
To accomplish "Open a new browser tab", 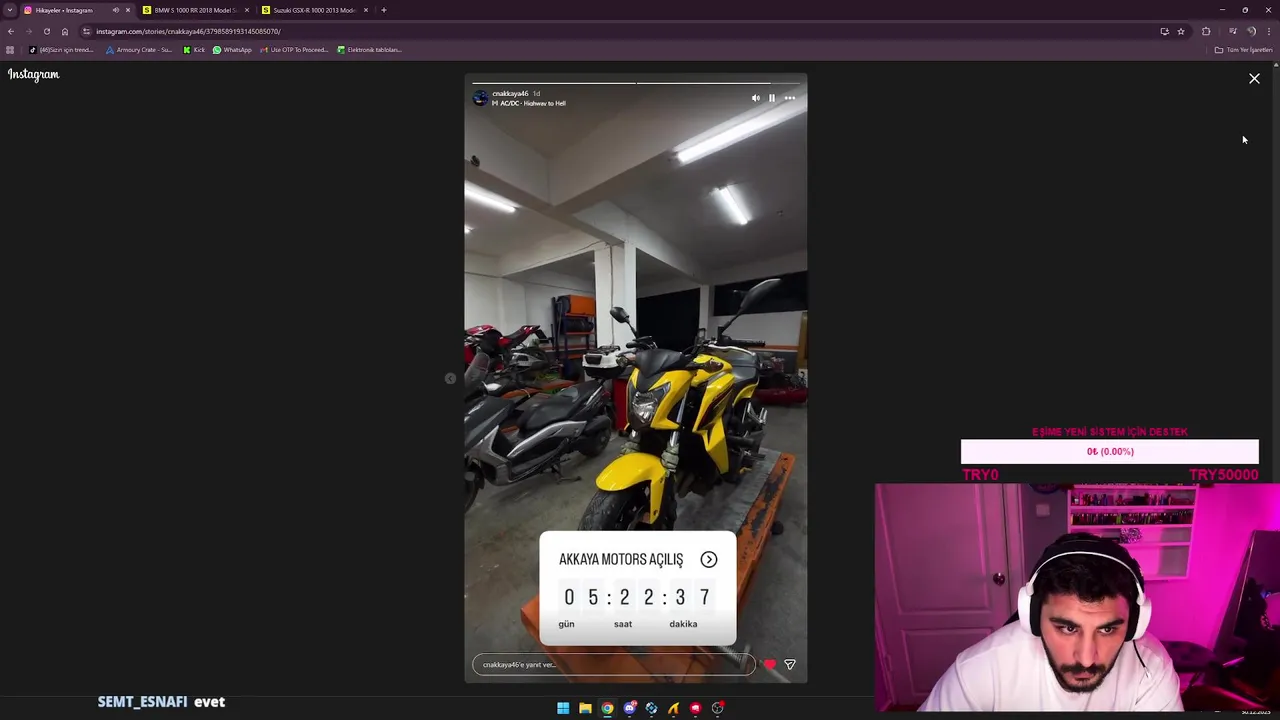I will (384, 10).
